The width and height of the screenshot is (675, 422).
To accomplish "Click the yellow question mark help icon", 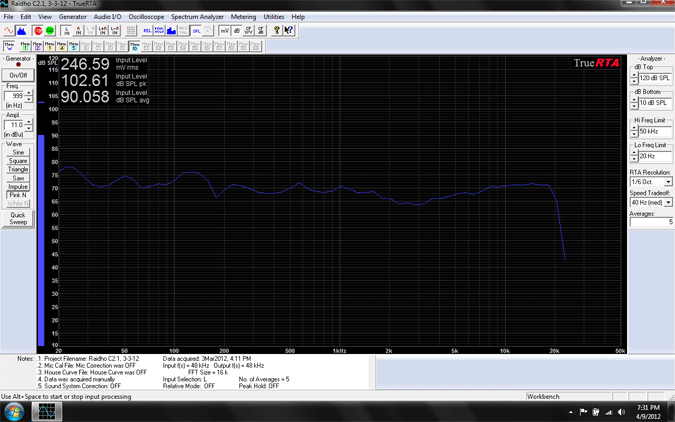I will pos(276,31).
